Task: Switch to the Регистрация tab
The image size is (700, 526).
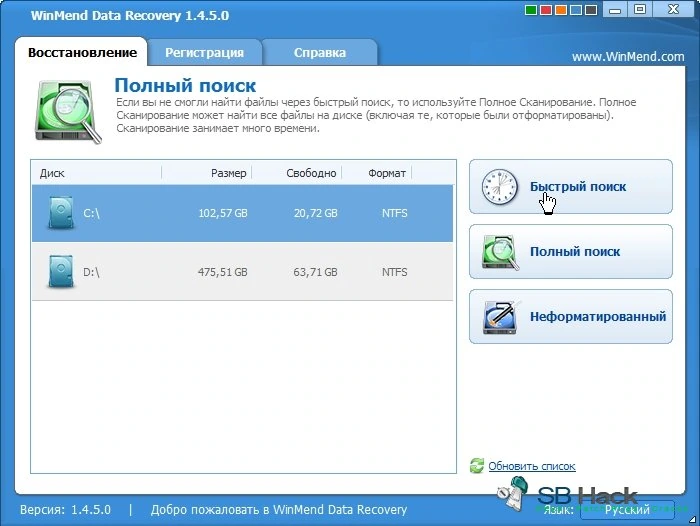Action: coord(204,53)
